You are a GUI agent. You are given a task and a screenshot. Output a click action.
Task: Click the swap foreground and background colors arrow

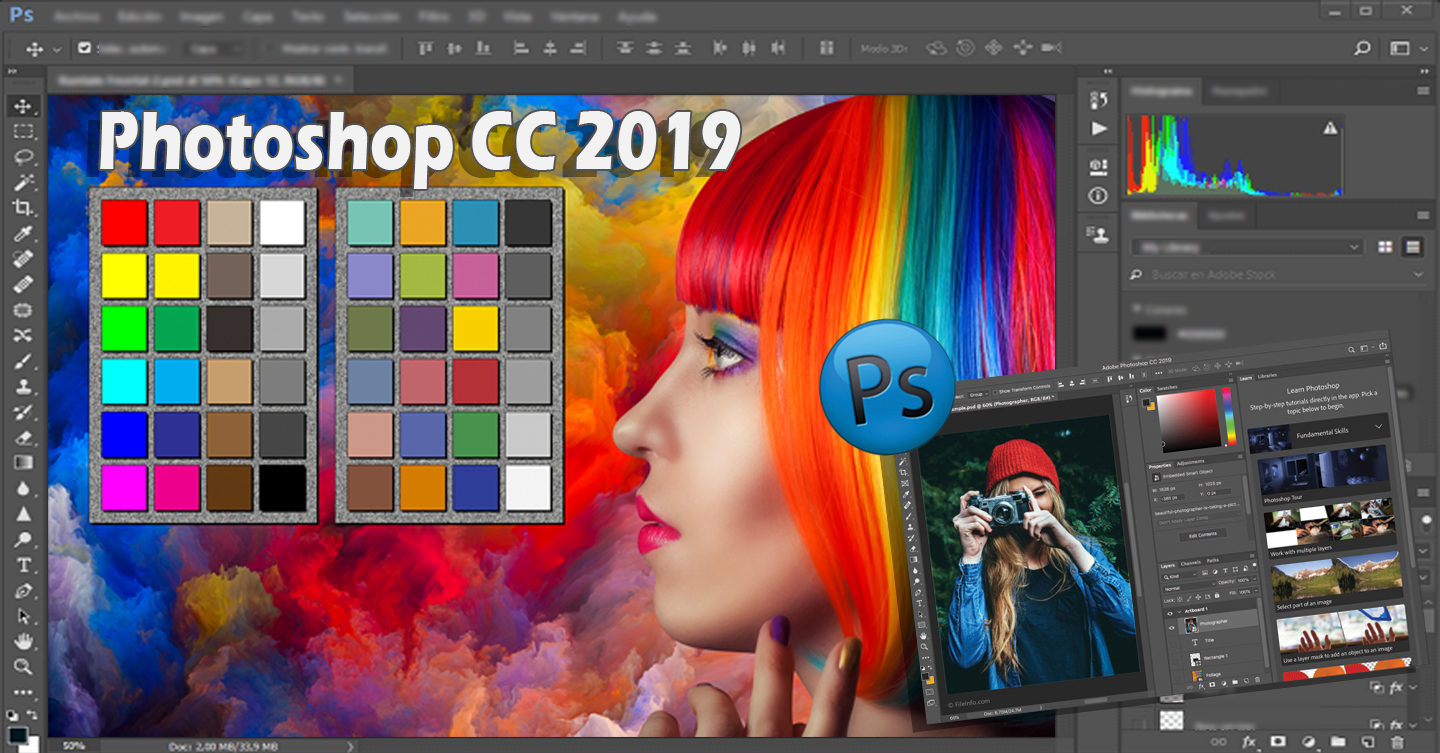pos(33,713)
